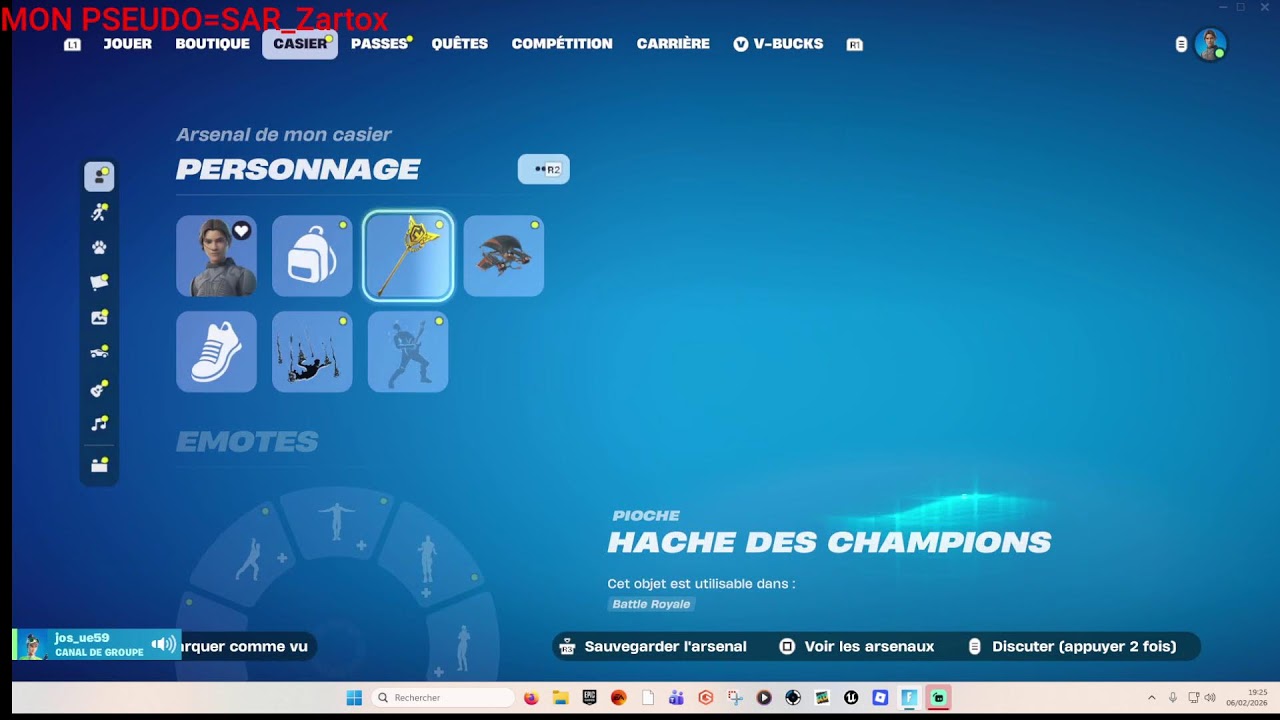Open the running-figure emotes category

[x=99, y=212]
